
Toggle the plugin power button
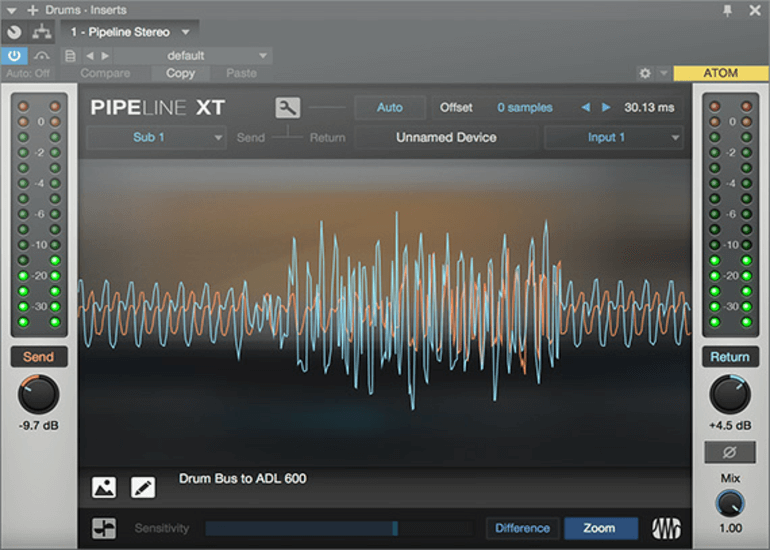pyautogui.click(x=15, y=56)
